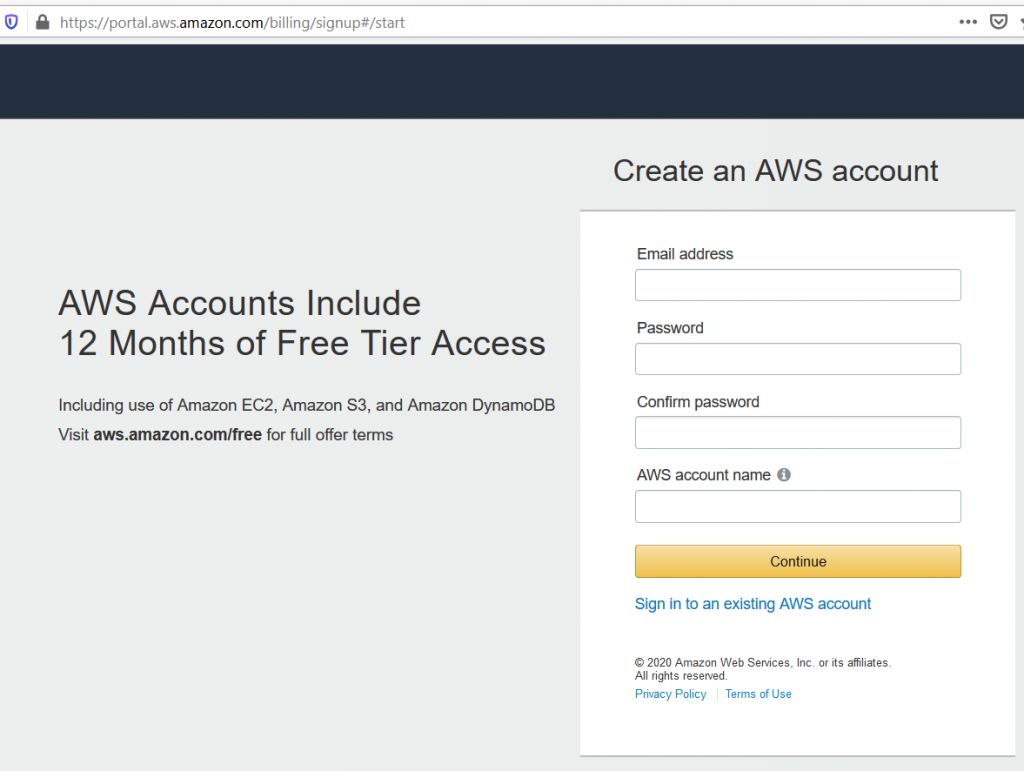Click the Save to Pocket icon
The image size is (1024, 771).
click(998, 21)
